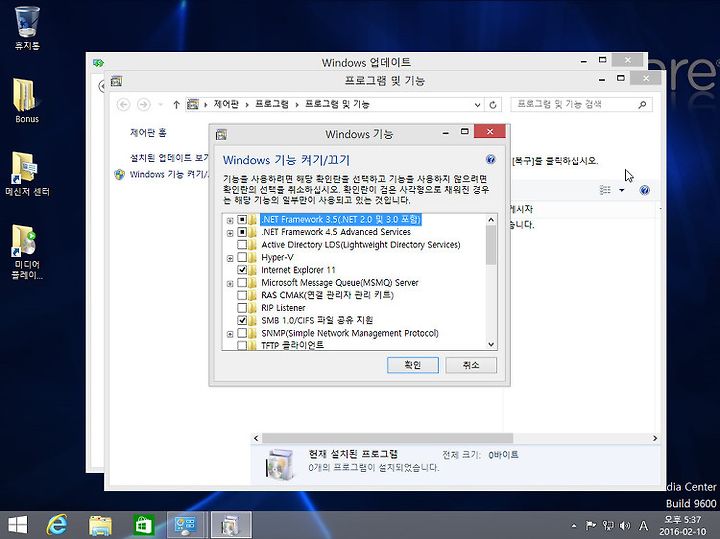Enable SNMP checkbox
The width and height of the screenshot is (720, 539).
click(x=242, y=333)
